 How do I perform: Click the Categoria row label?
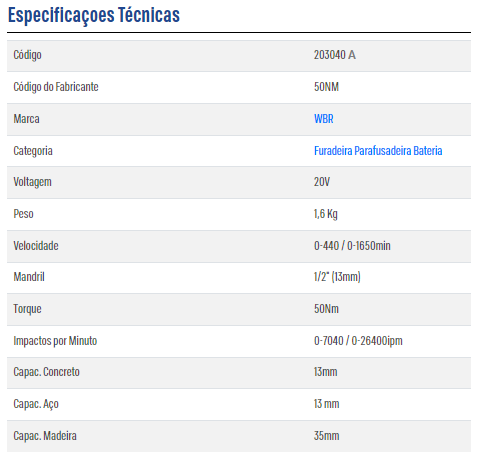point(33,151)
